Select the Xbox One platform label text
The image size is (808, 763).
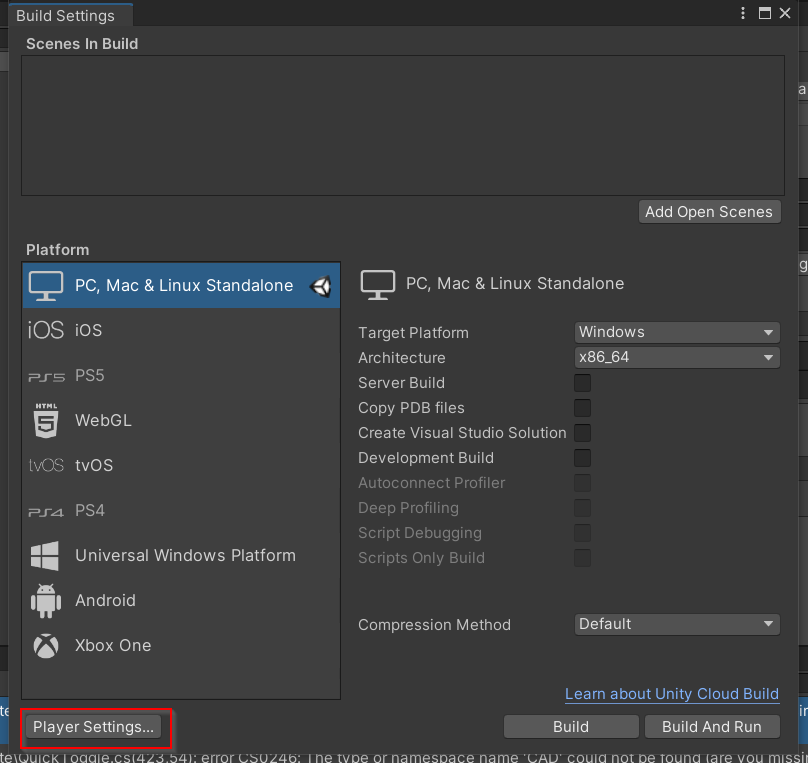click(113, 646)
